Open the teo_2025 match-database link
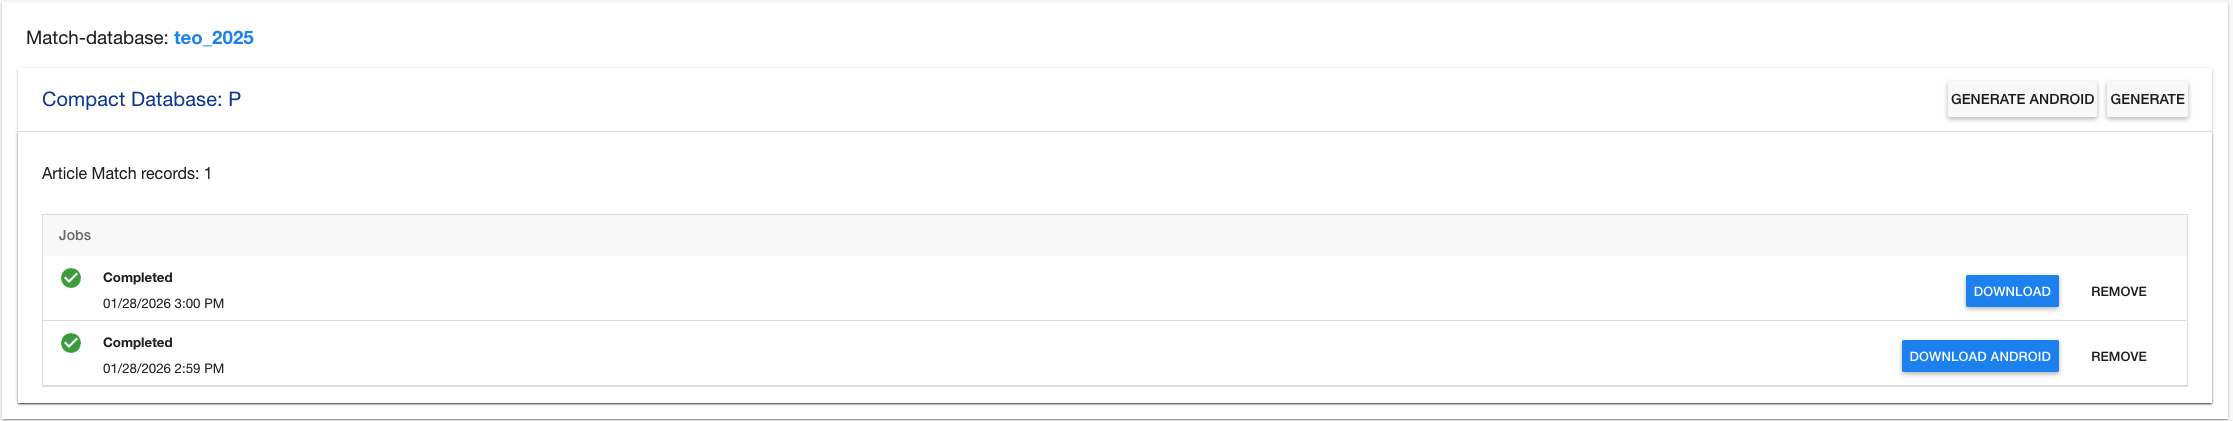This screenshot has width=2233, height=421. coord(213,38)
